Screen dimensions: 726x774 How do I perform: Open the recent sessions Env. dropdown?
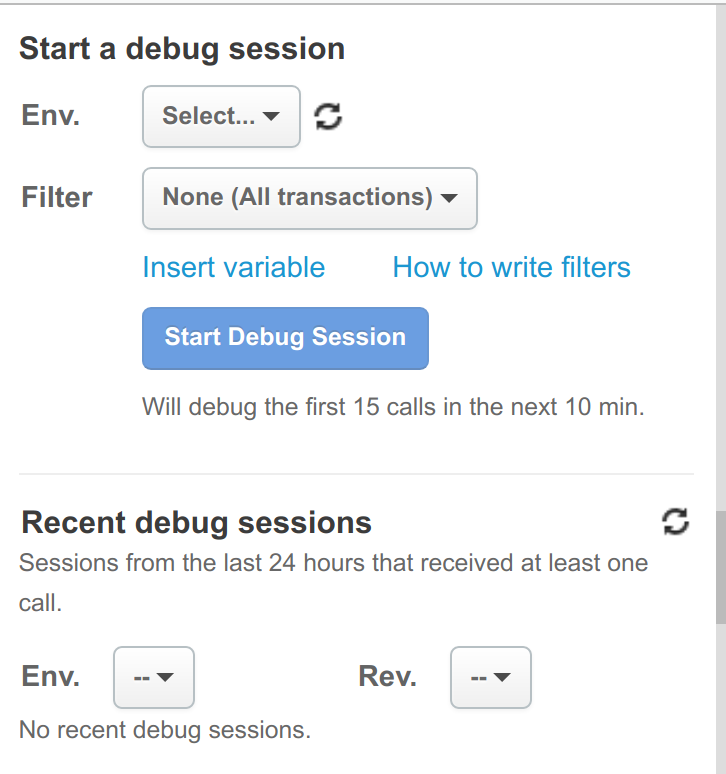pyautogui.click(x=153, y=677)
